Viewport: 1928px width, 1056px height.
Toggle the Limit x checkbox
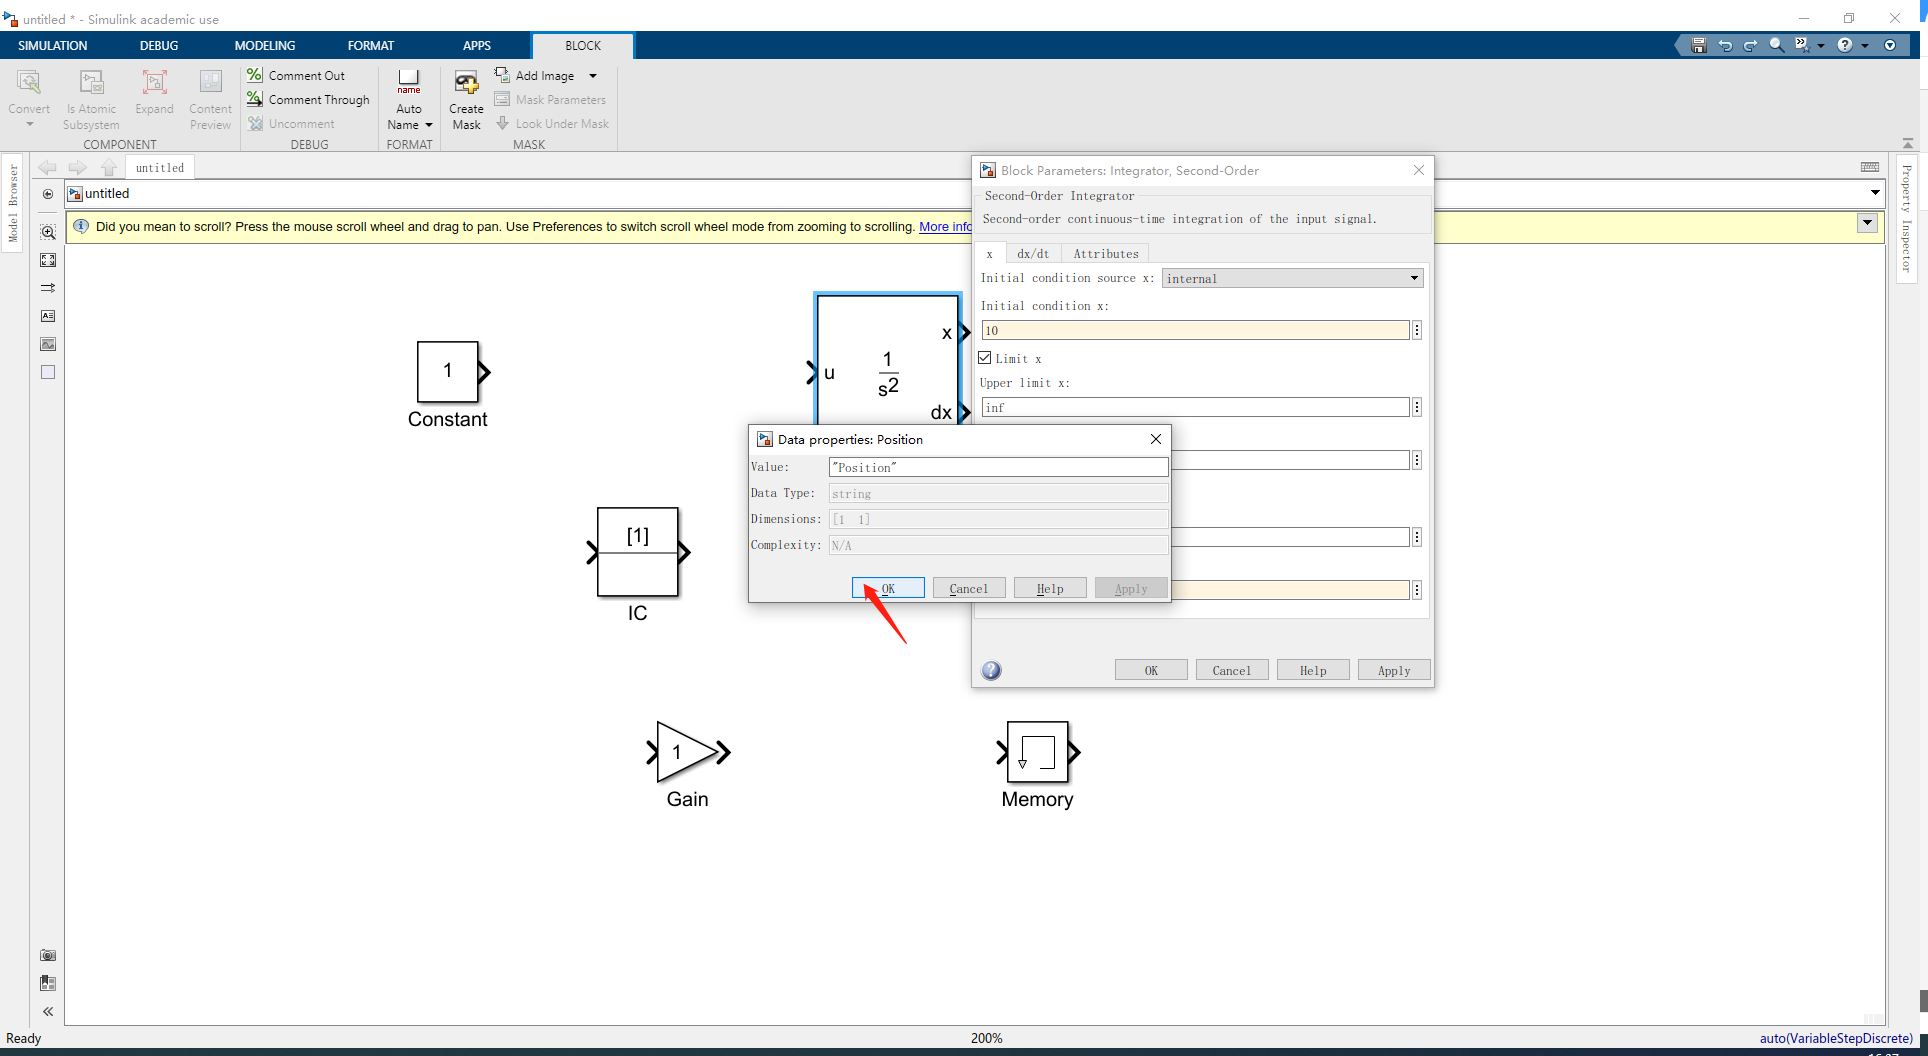click(985, 358)
